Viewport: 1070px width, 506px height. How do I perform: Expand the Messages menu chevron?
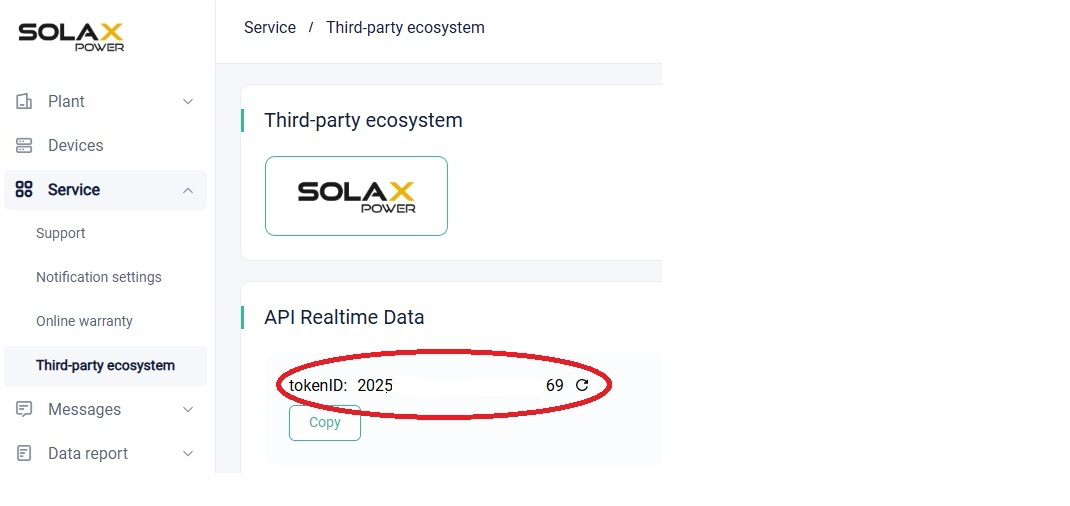(x=188, y=409)
